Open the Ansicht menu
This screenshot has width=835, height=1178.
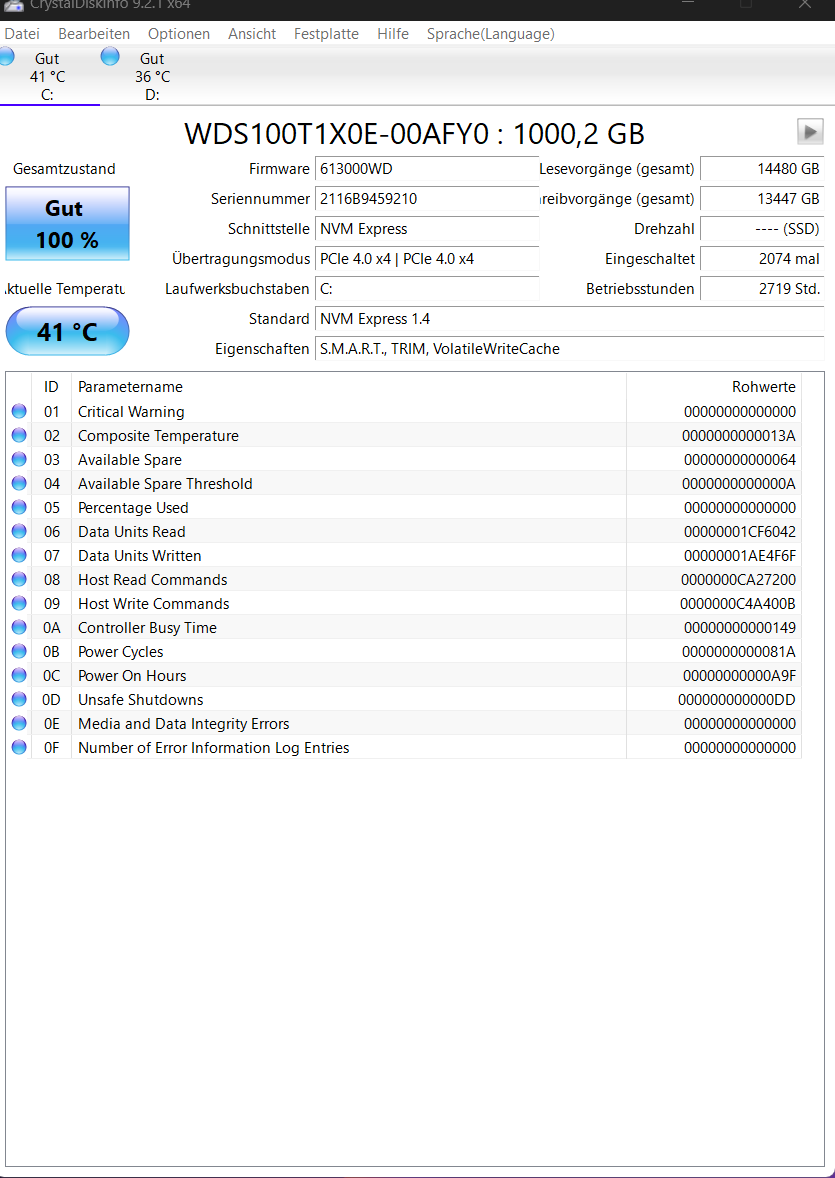click(x=252, y=34)
